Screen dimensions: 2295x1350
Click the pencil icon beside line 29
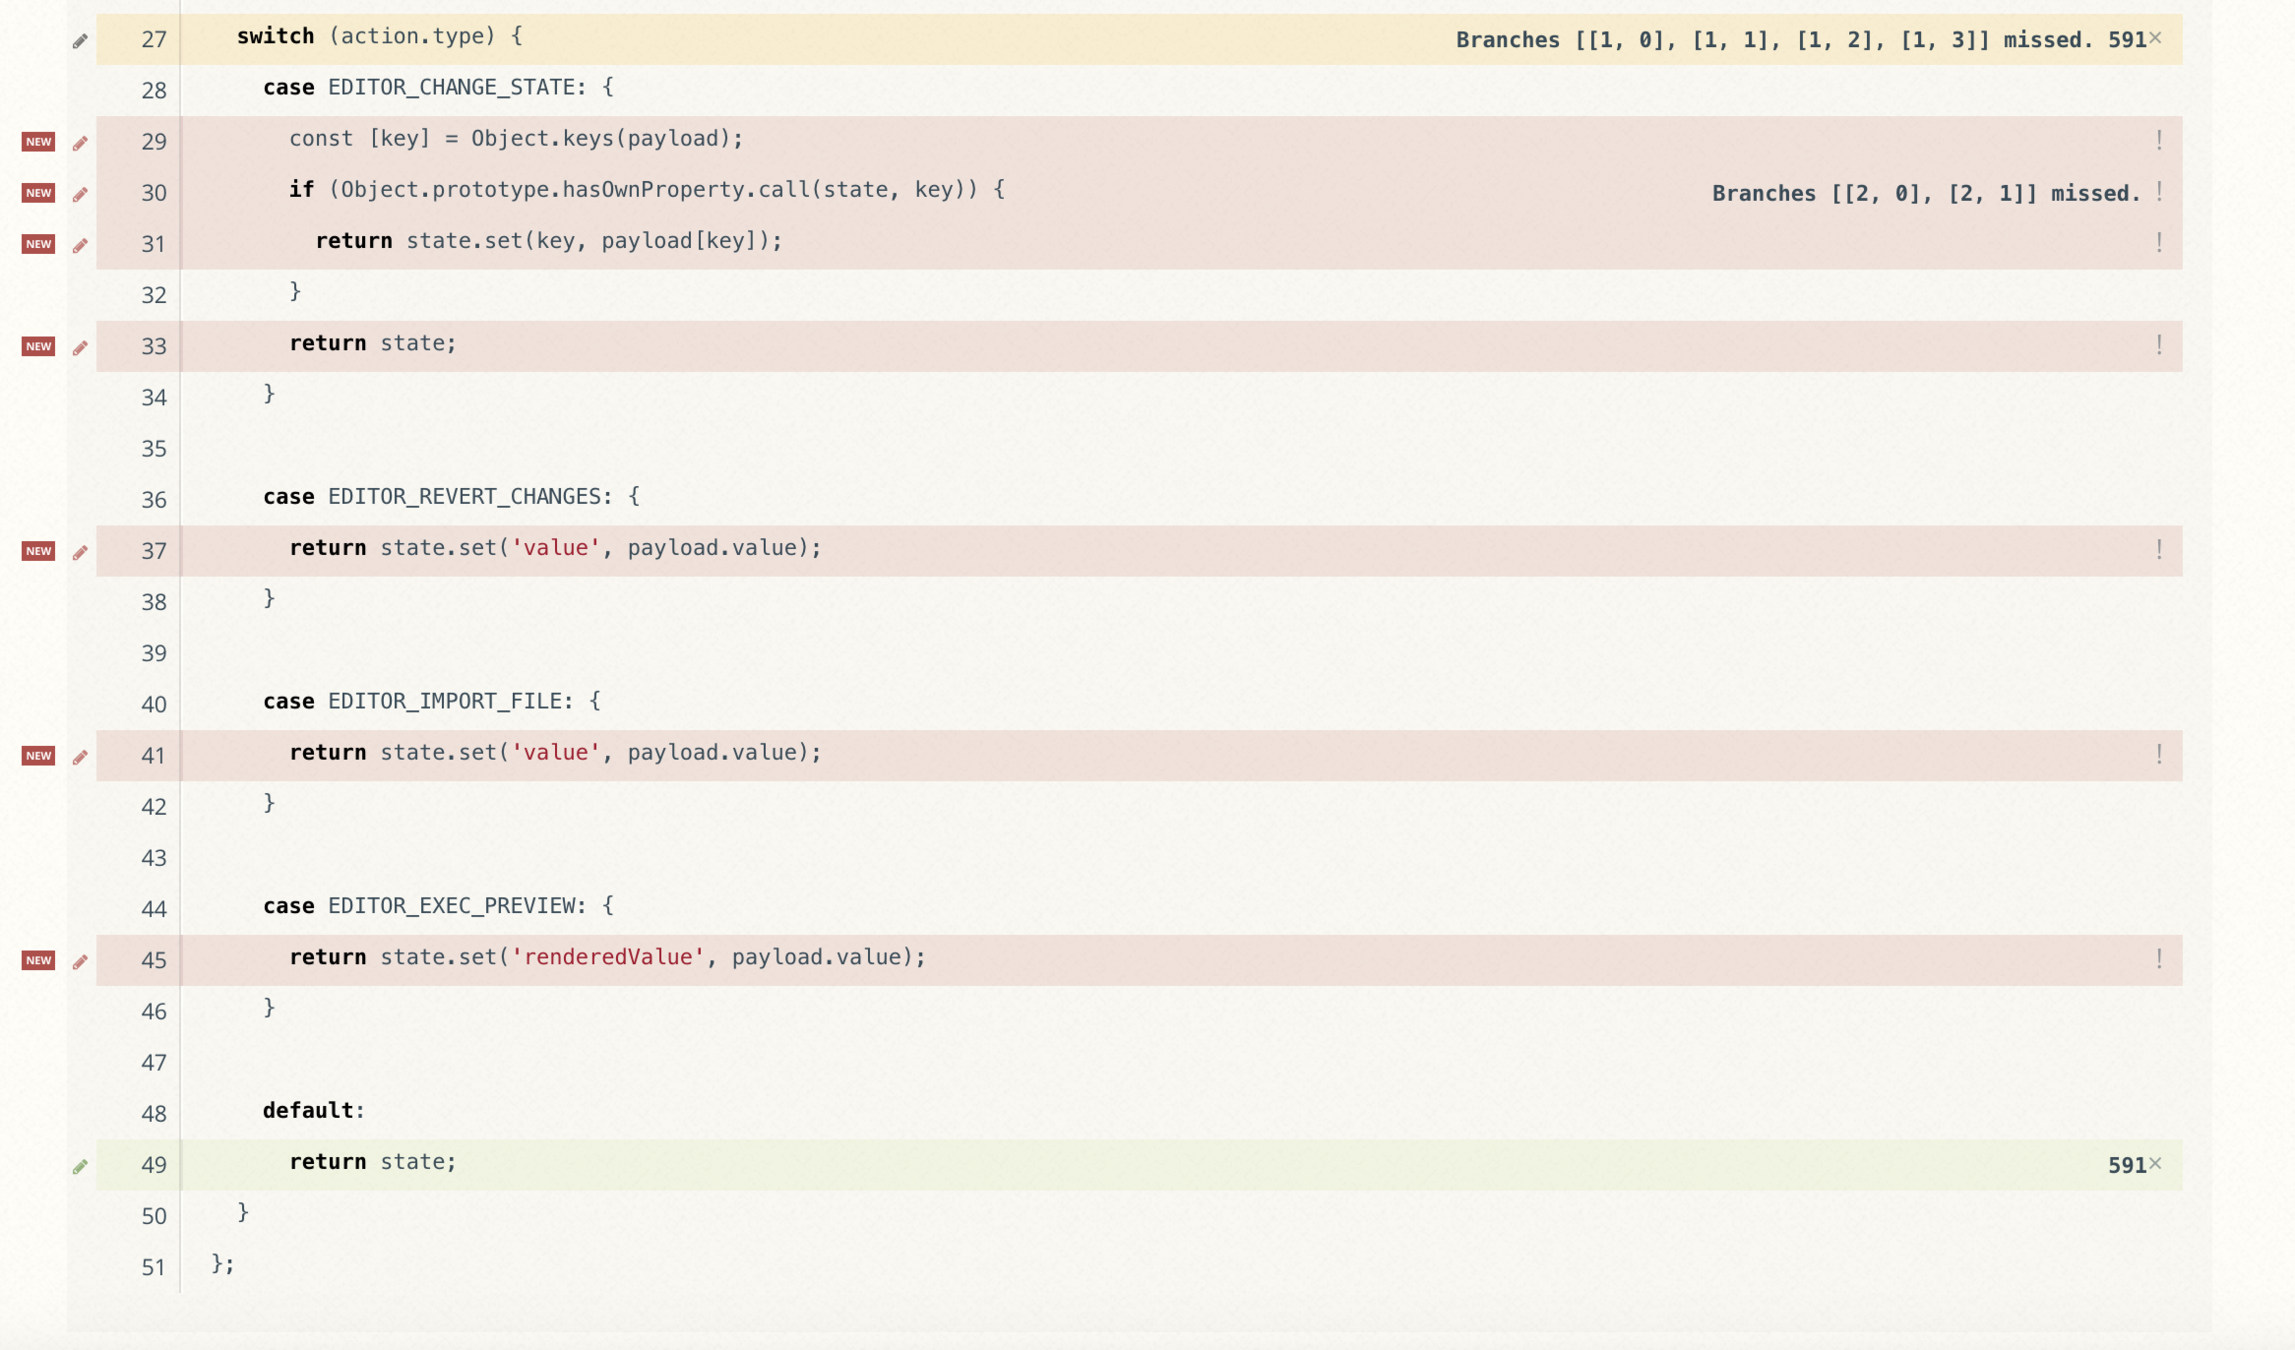[80, 143]
